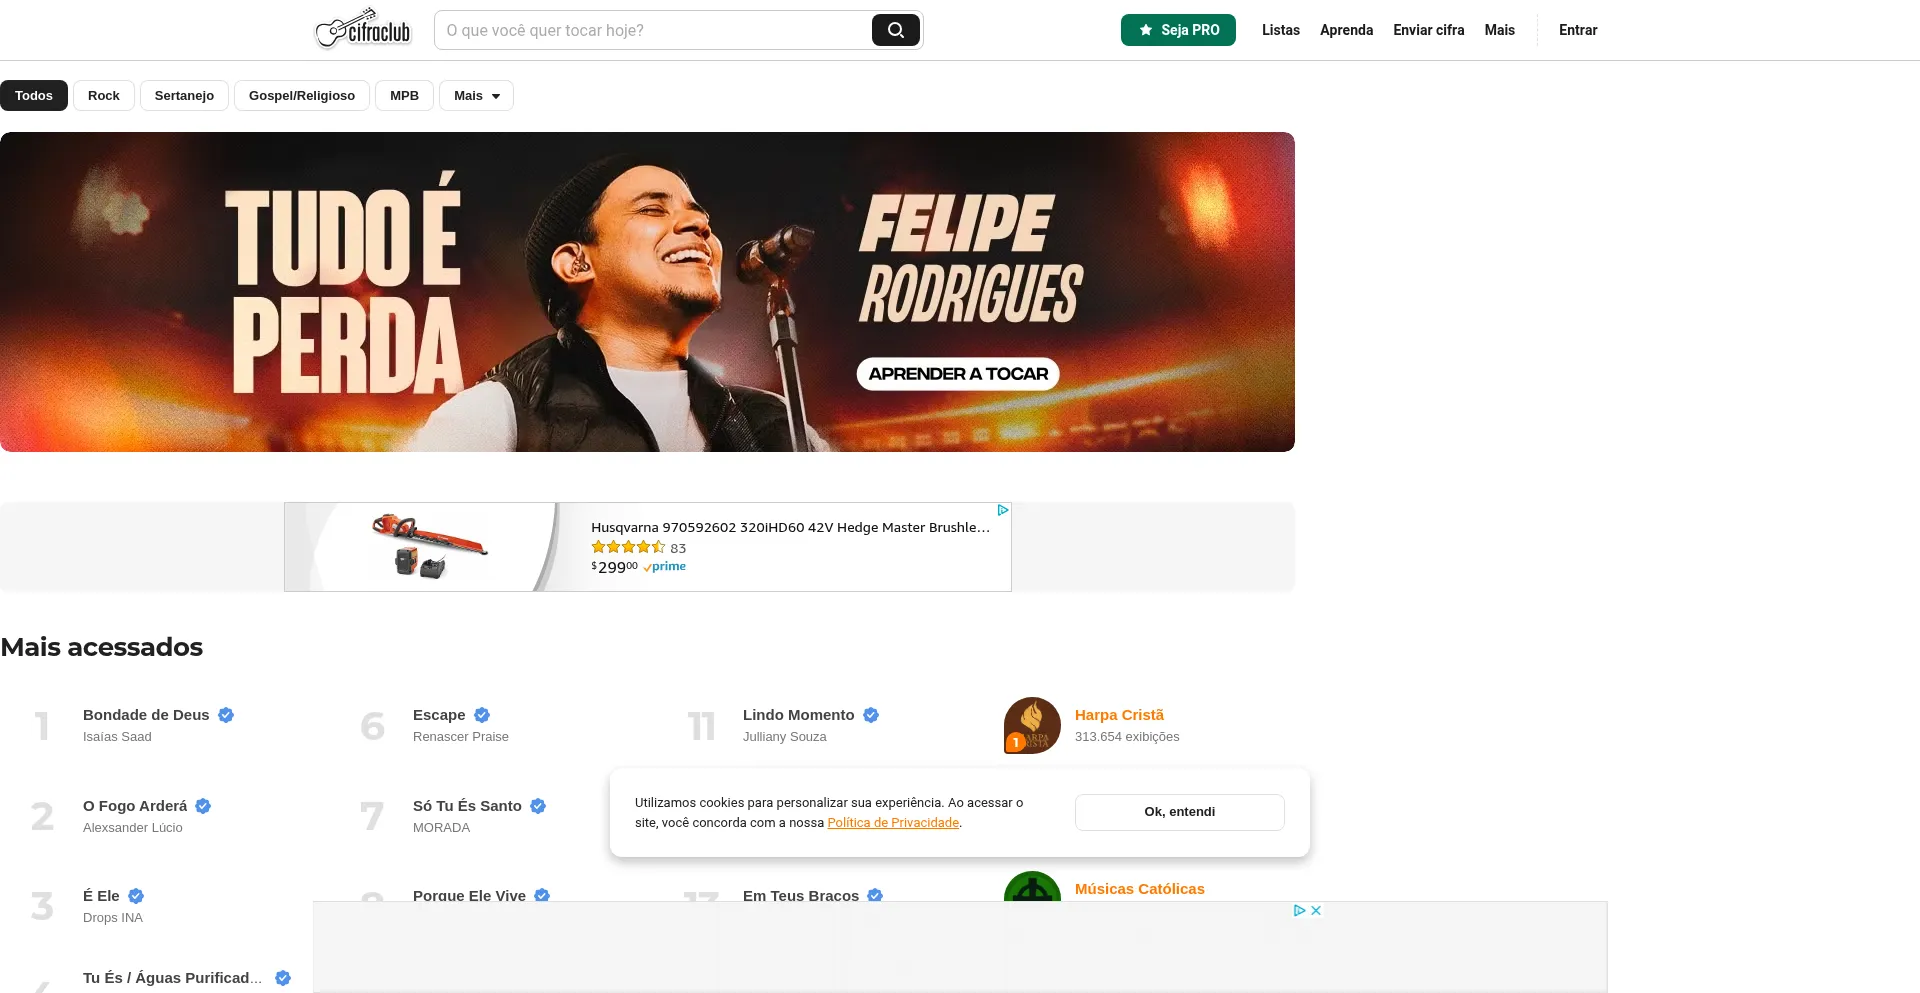Expand the Mais genre filter dropdown
Screen dimensions: 1920x993
tap(476, 96)
